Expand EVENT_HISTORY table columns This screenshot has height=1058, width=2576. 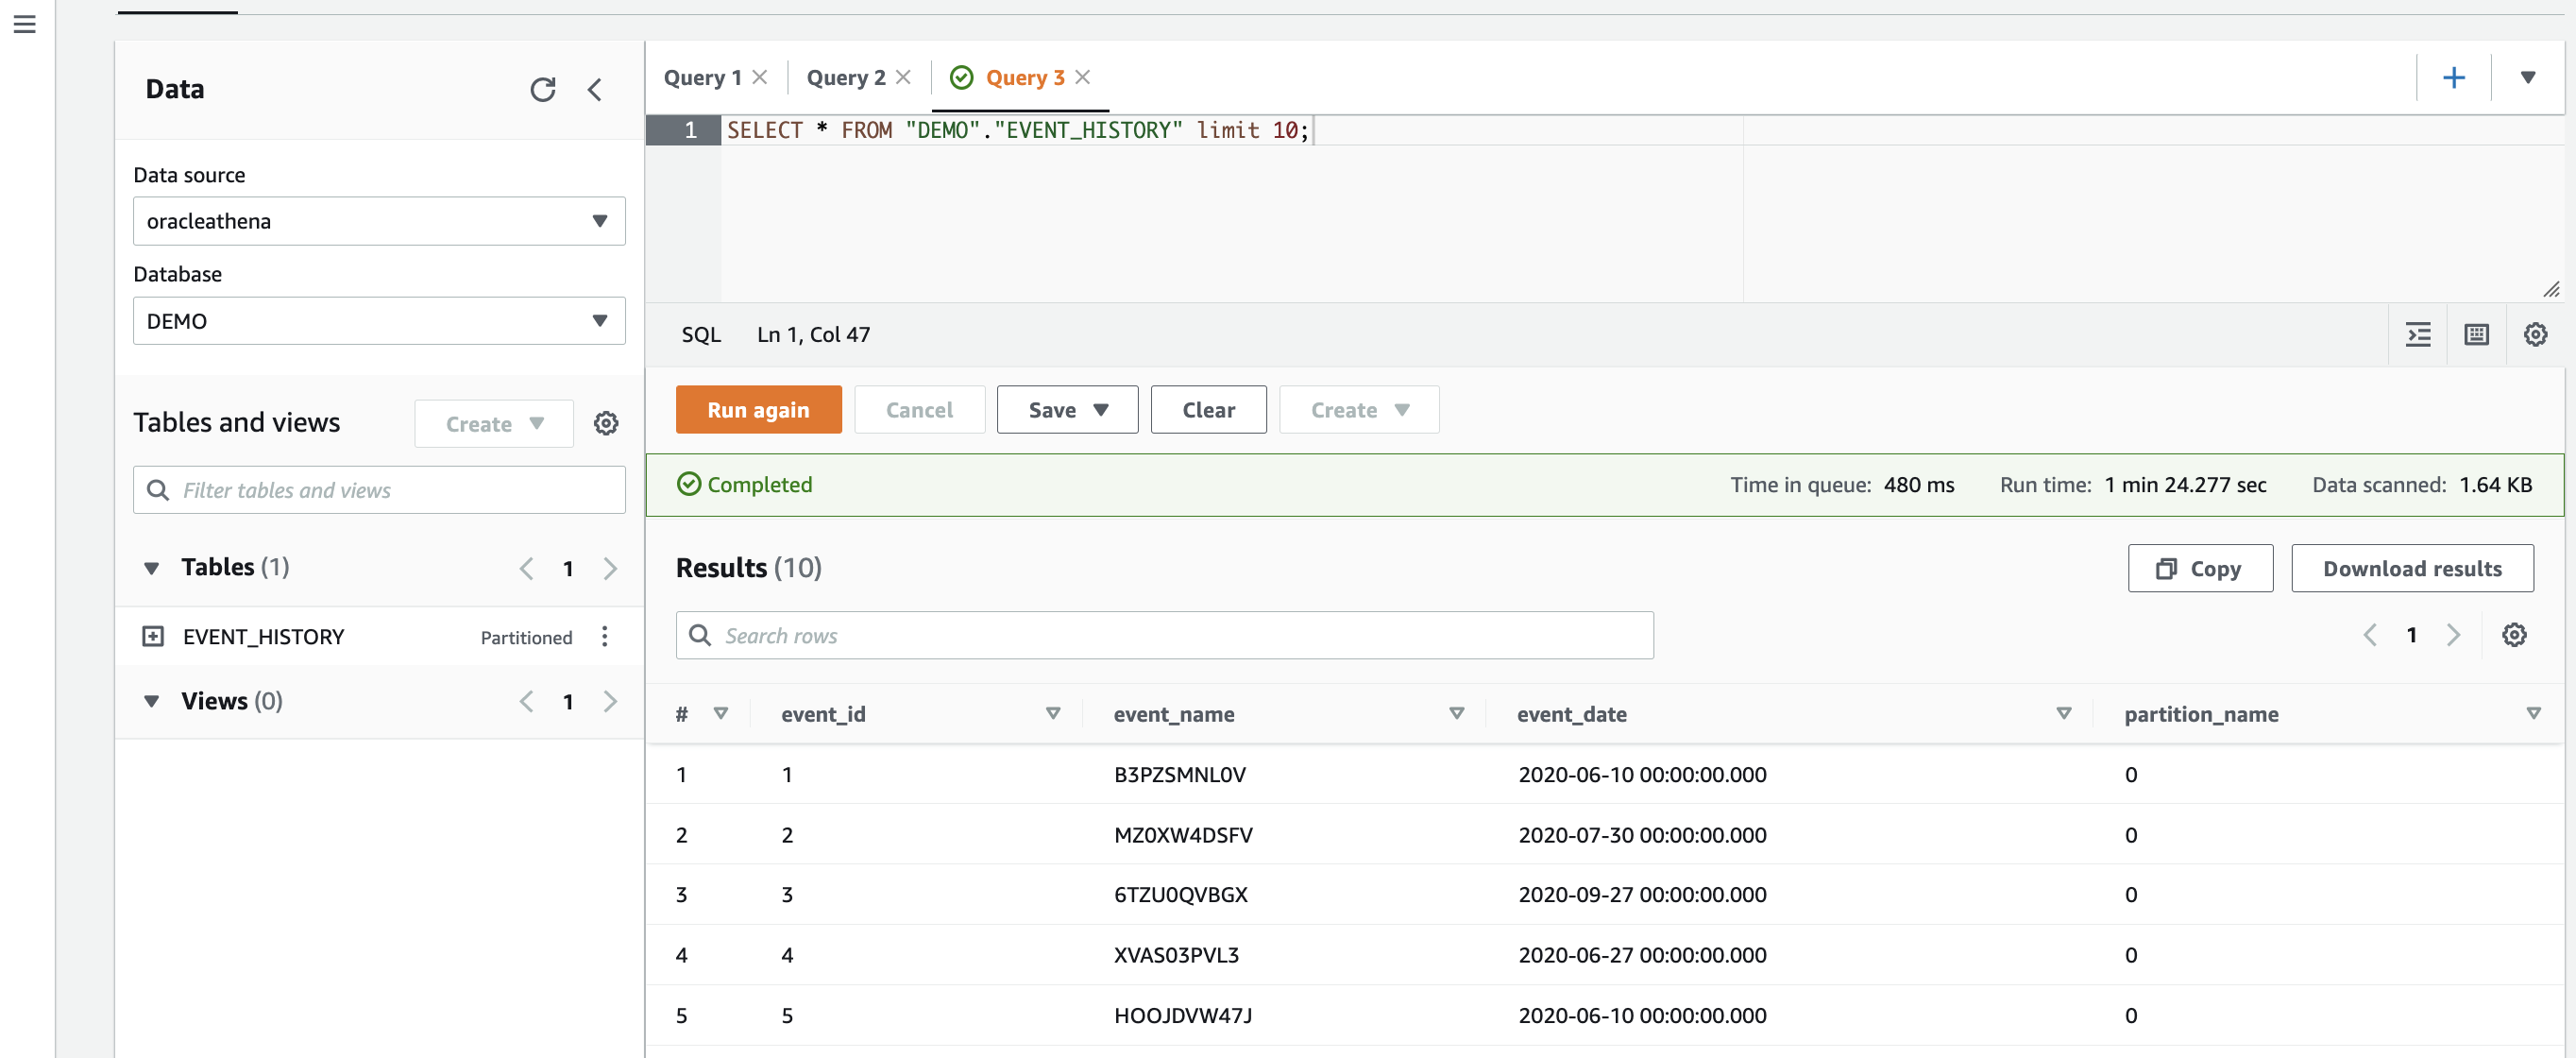[x=153, y=637]
